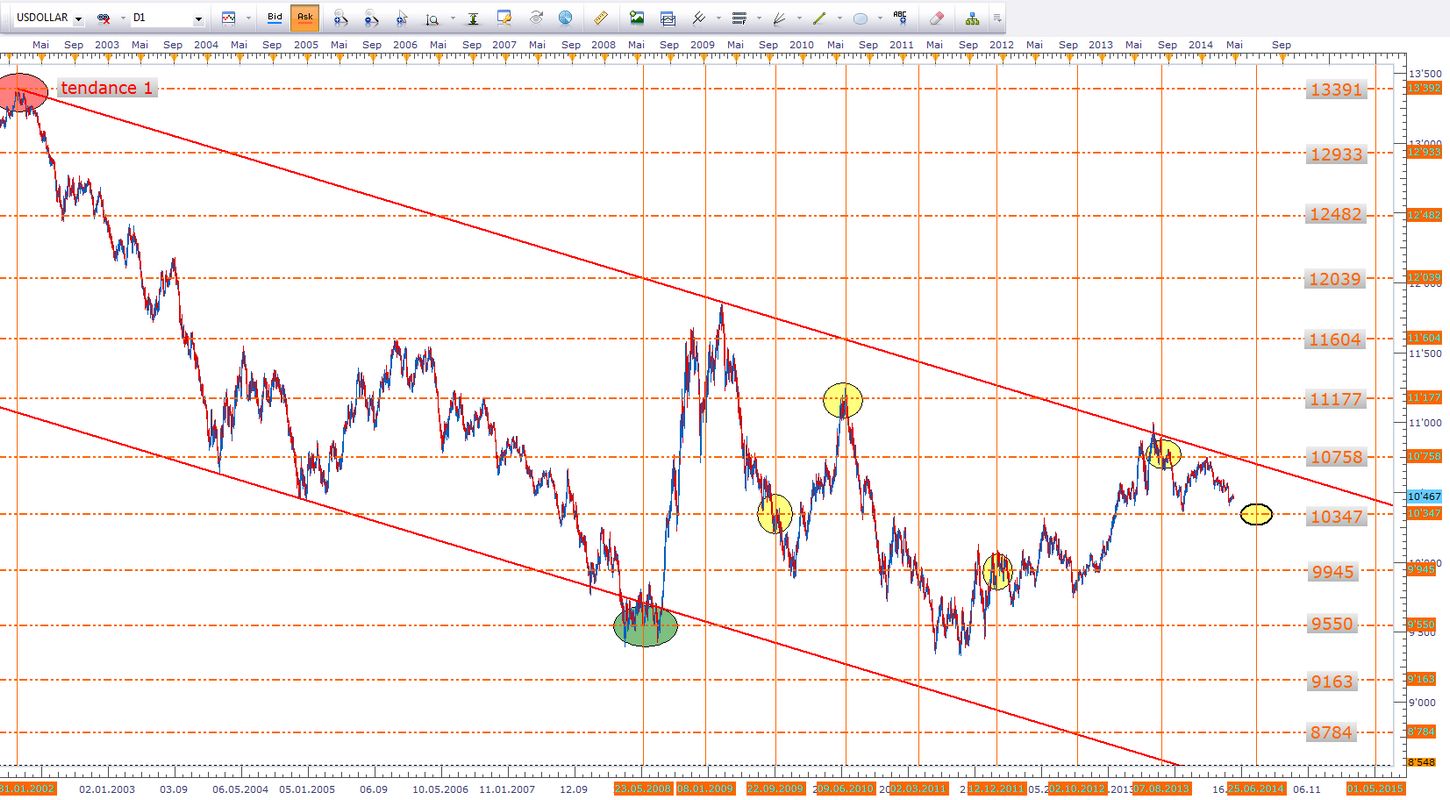Viewport: 1450px width, 800px height.
Task: Select the red ellipse at the 2002 peak
Action: pyautogui.click(x=21, y=92)
